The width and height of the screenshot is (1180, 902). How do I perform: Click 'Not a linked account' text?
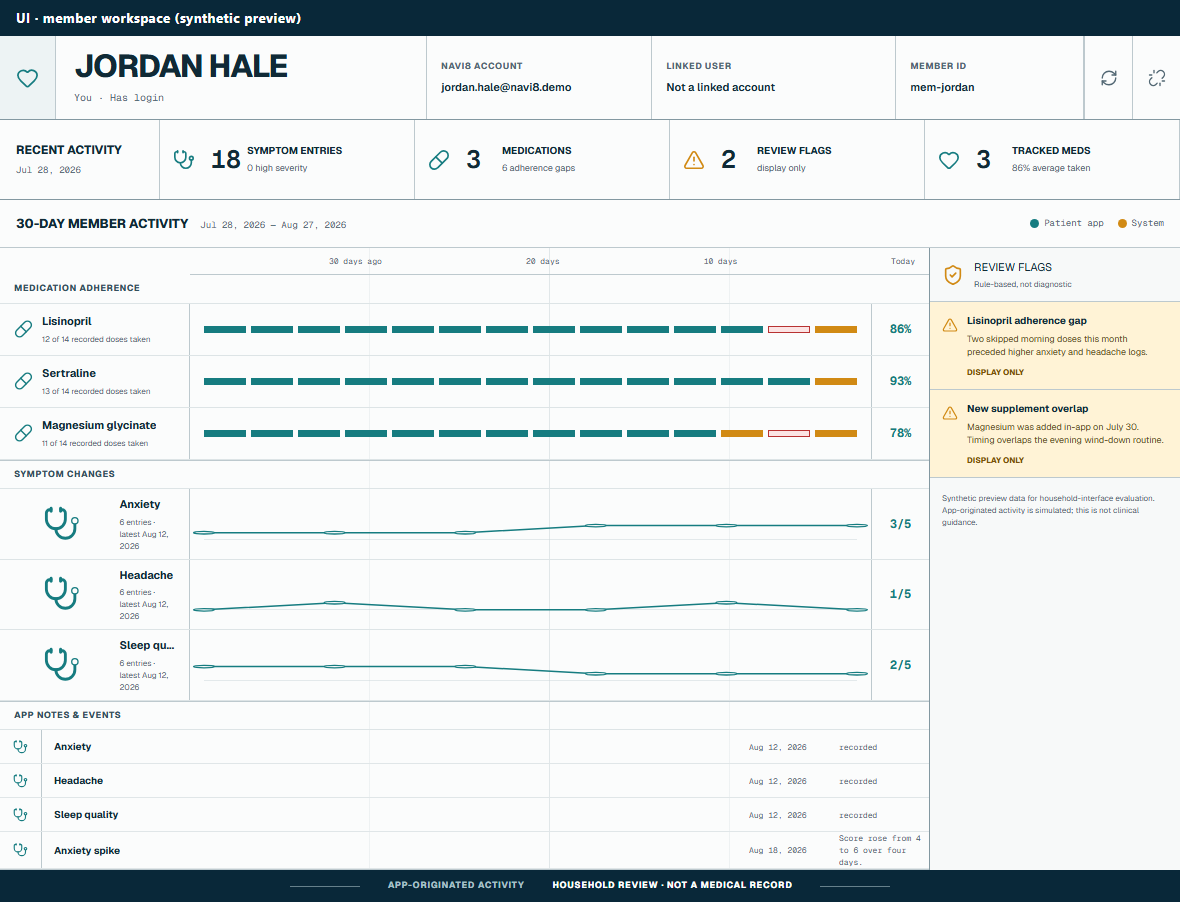point(720,87)
